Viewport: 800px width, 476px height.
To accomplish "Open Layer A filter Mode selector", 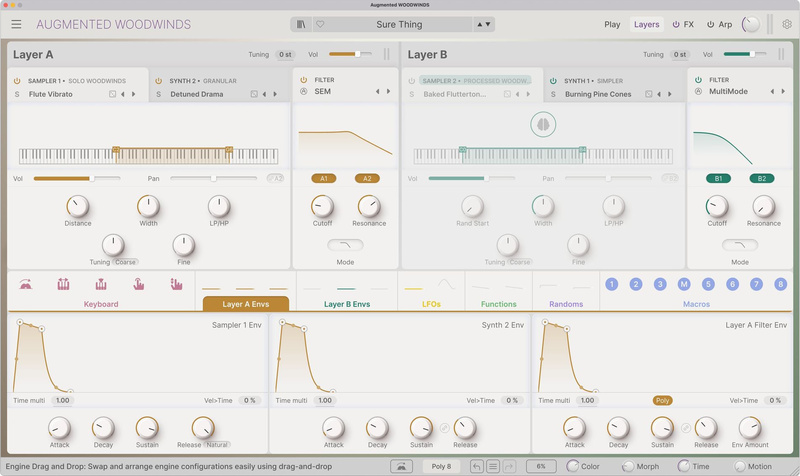I will point(345,245).
